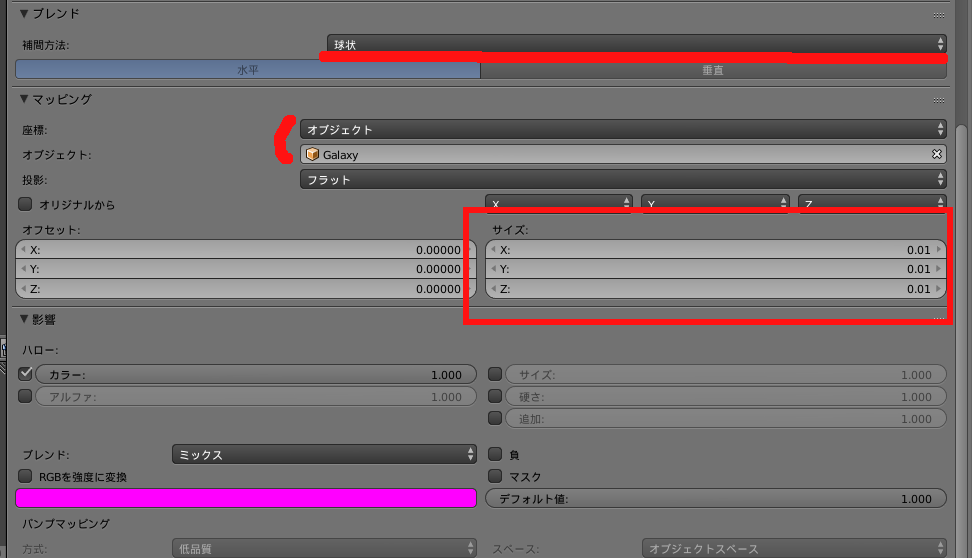Screen dimensions: 972x558
Task: Click the 追加 influence slider
Action: coord(726,418)
